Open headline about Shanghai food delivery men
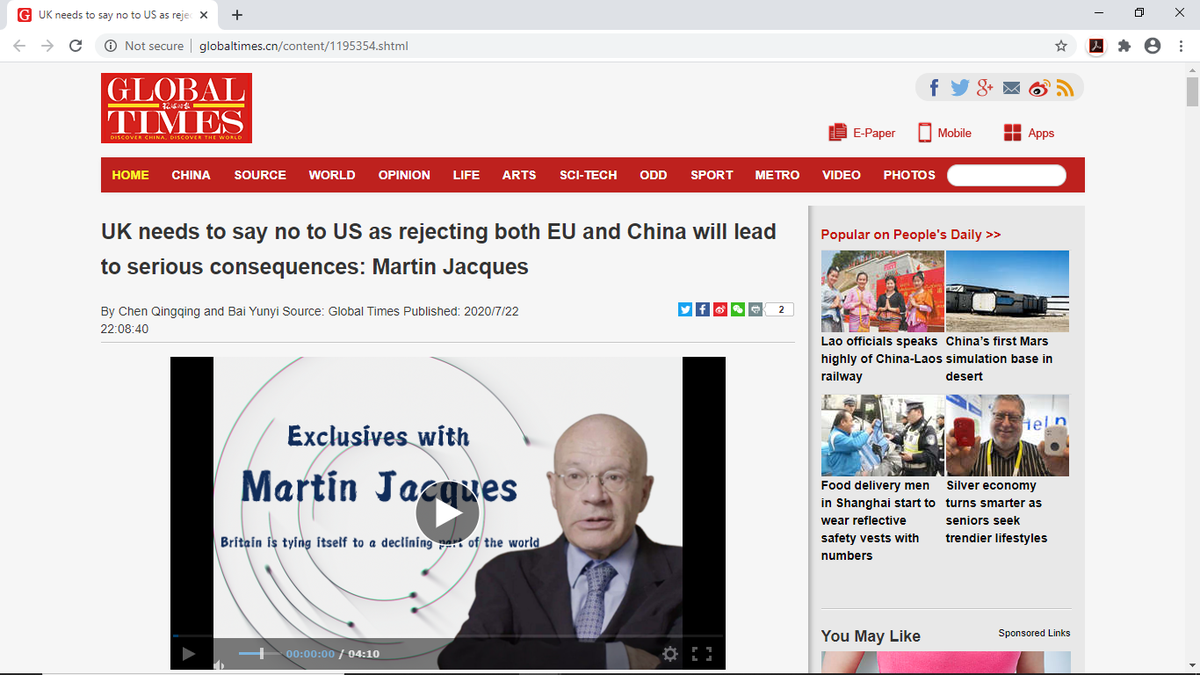Image resolution: width=1200 pixels, height=675 pixels. click(878, 520)
